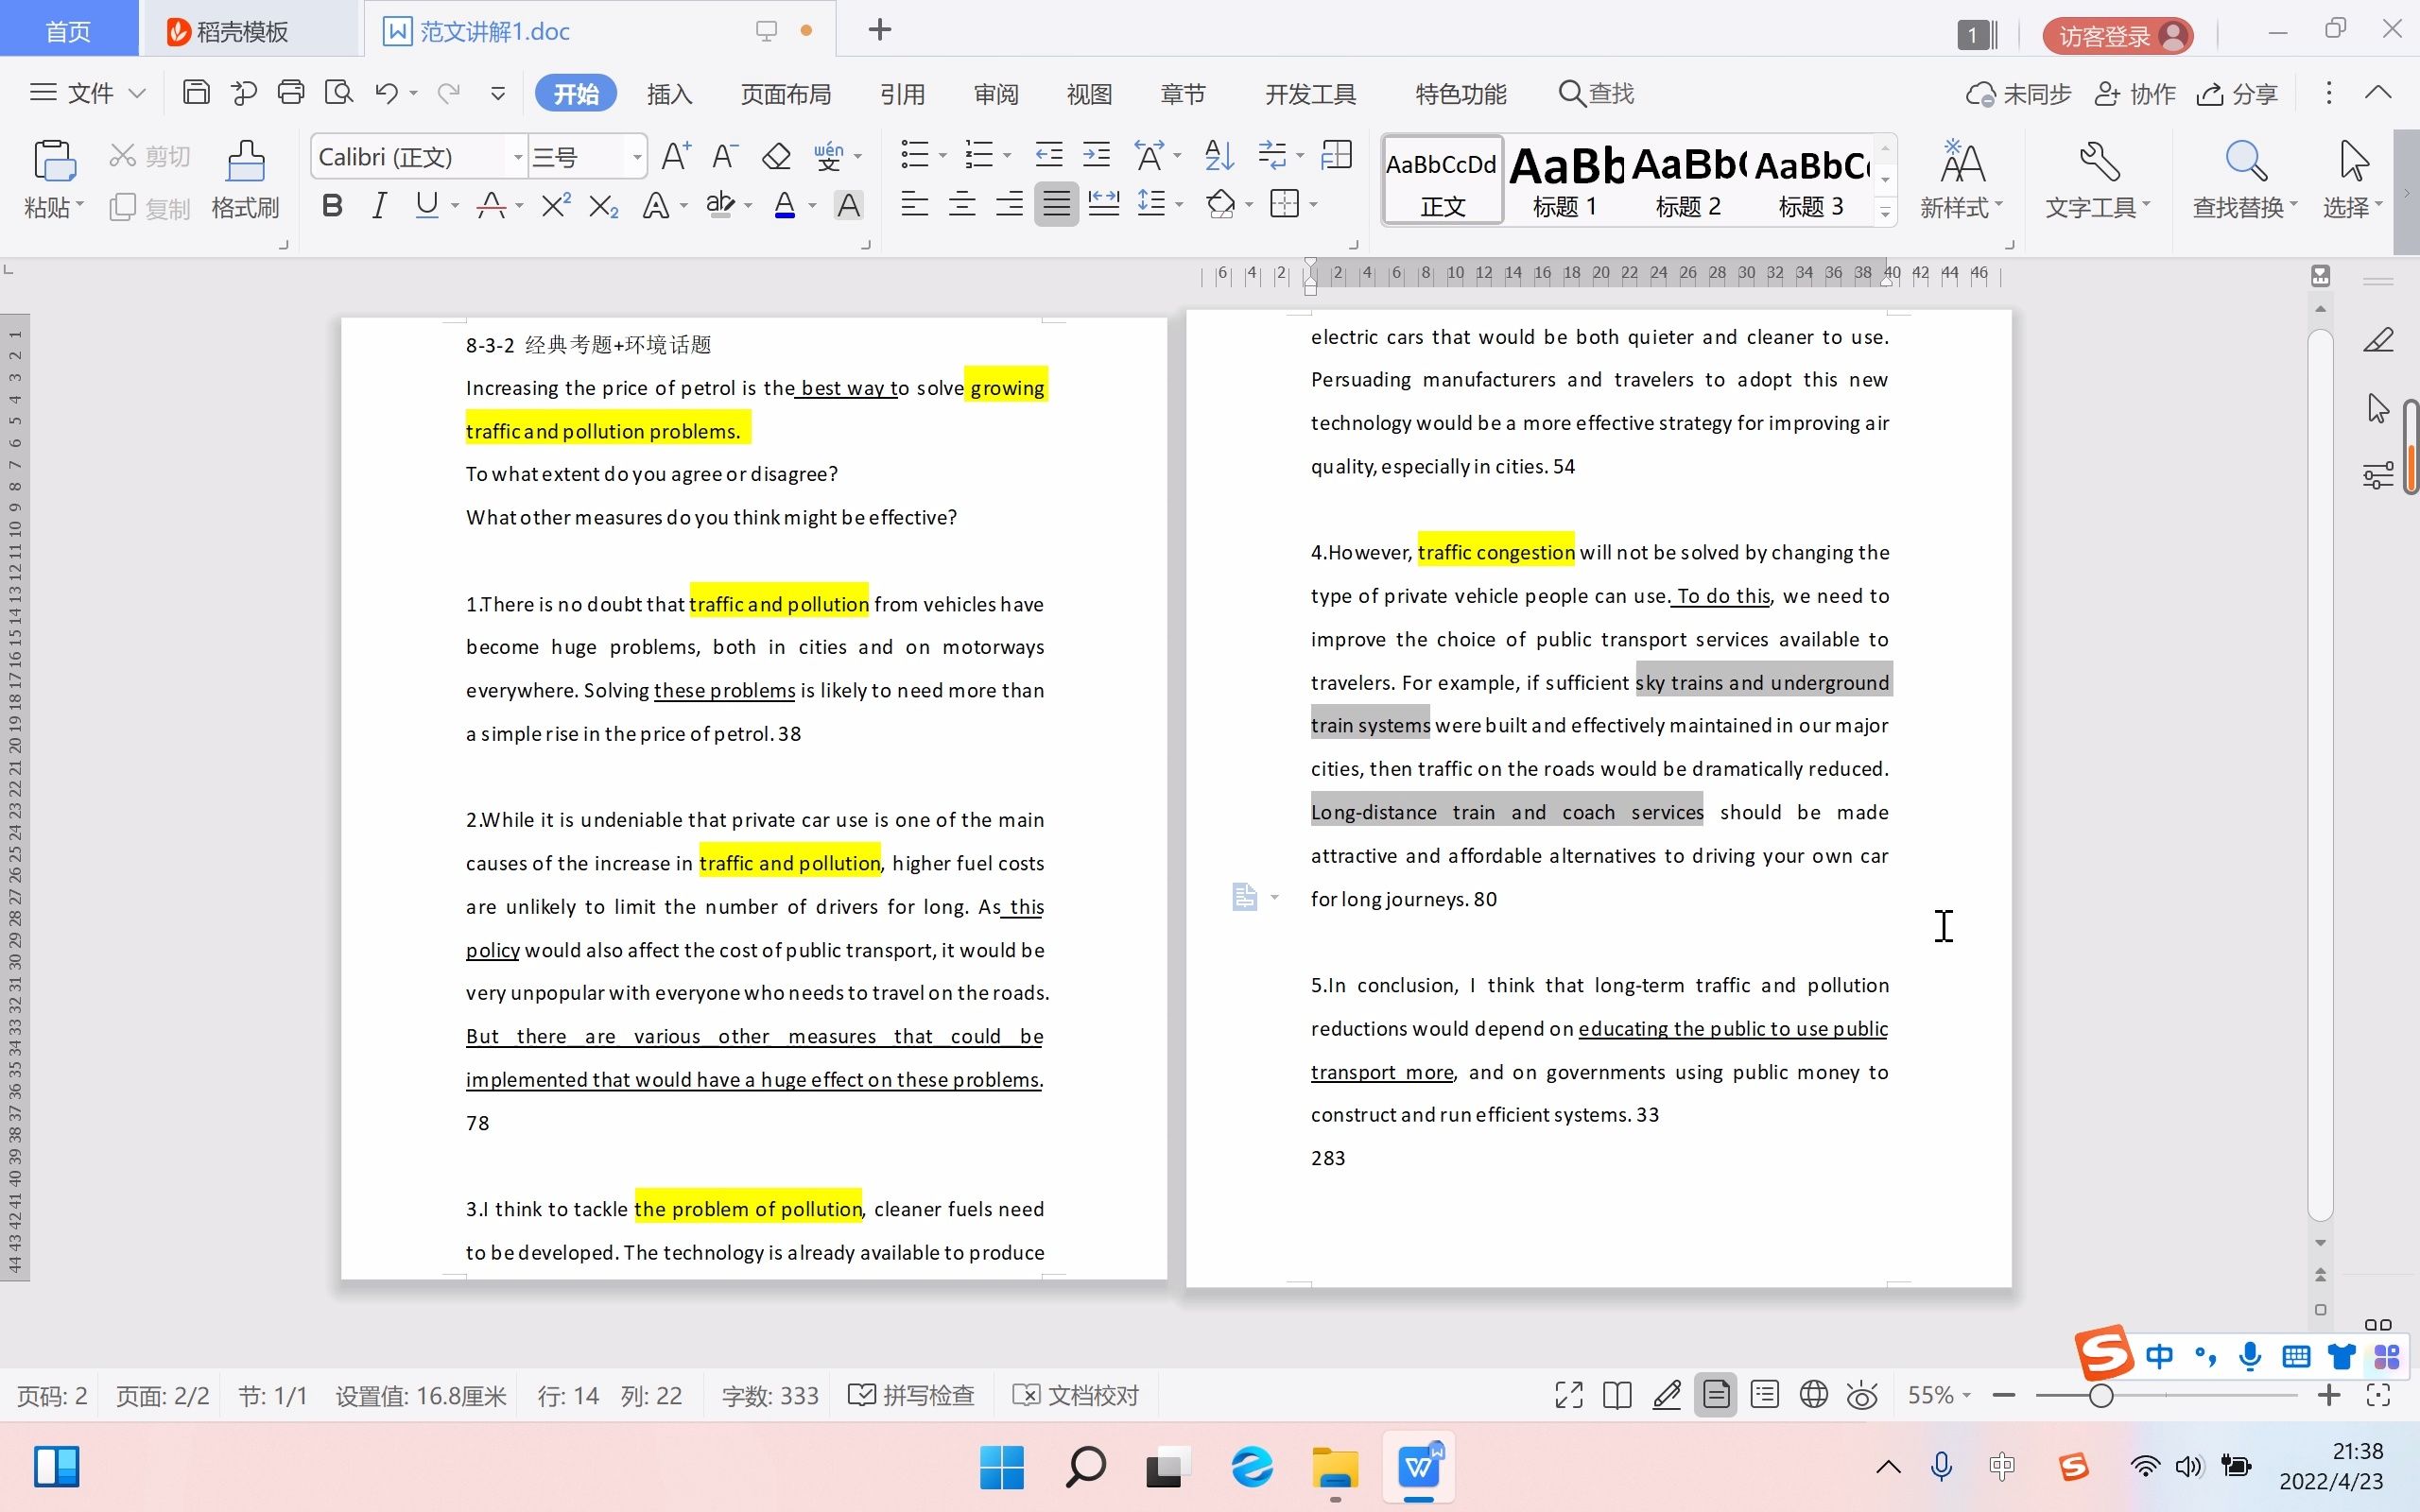Drag the zoom level slider to adjust

coord(2098,1394)
